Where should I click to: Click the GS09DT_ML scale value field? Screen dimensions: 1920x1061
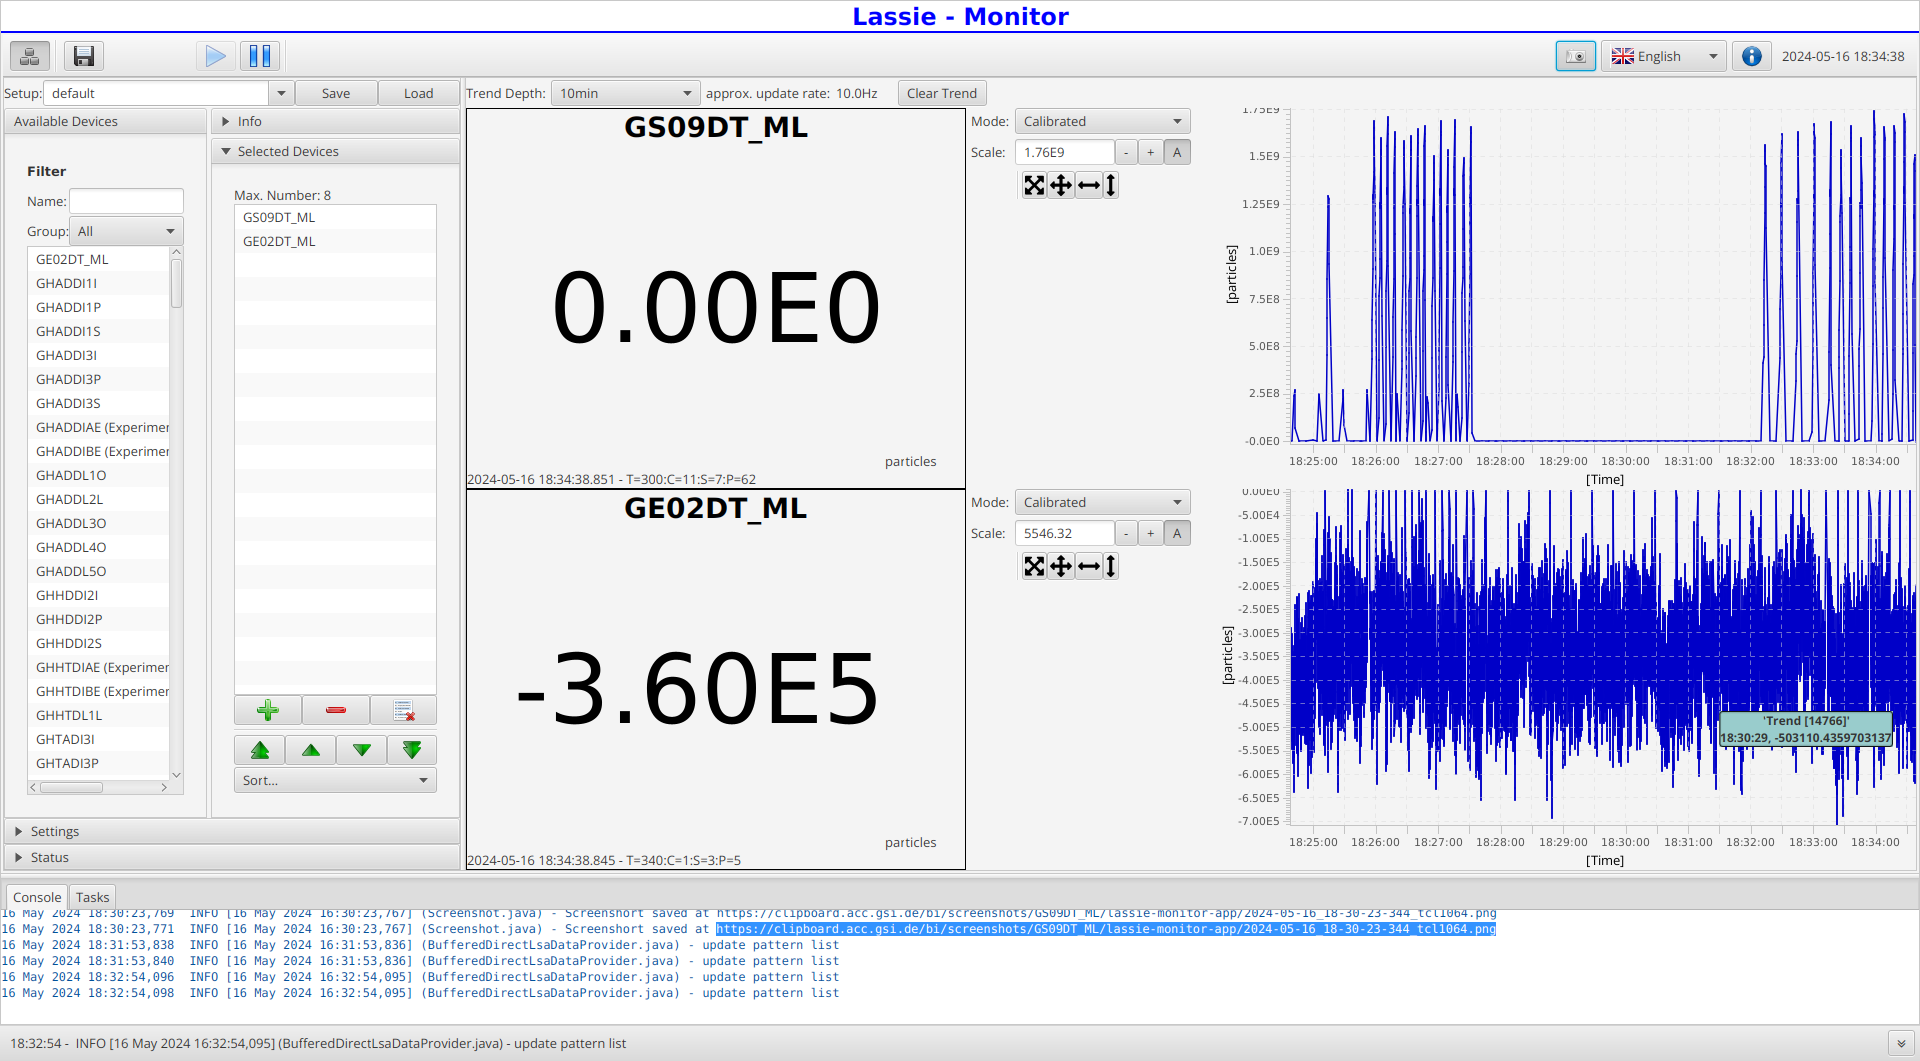click(x=1064, y=152)
